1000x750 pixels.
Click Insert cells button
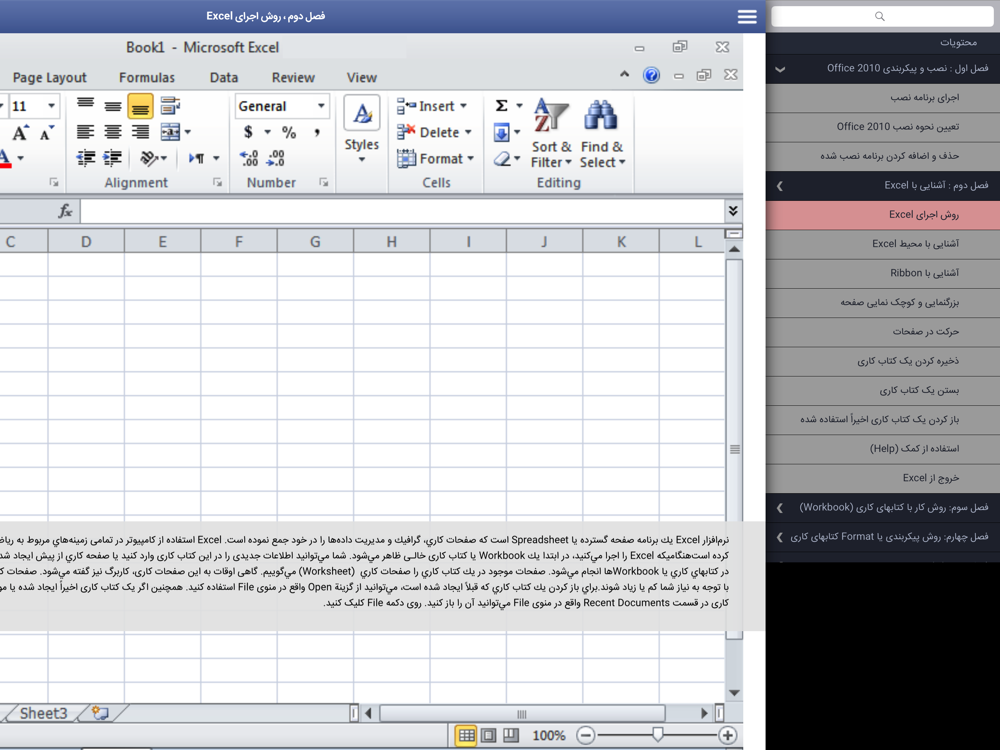[432, 106]
